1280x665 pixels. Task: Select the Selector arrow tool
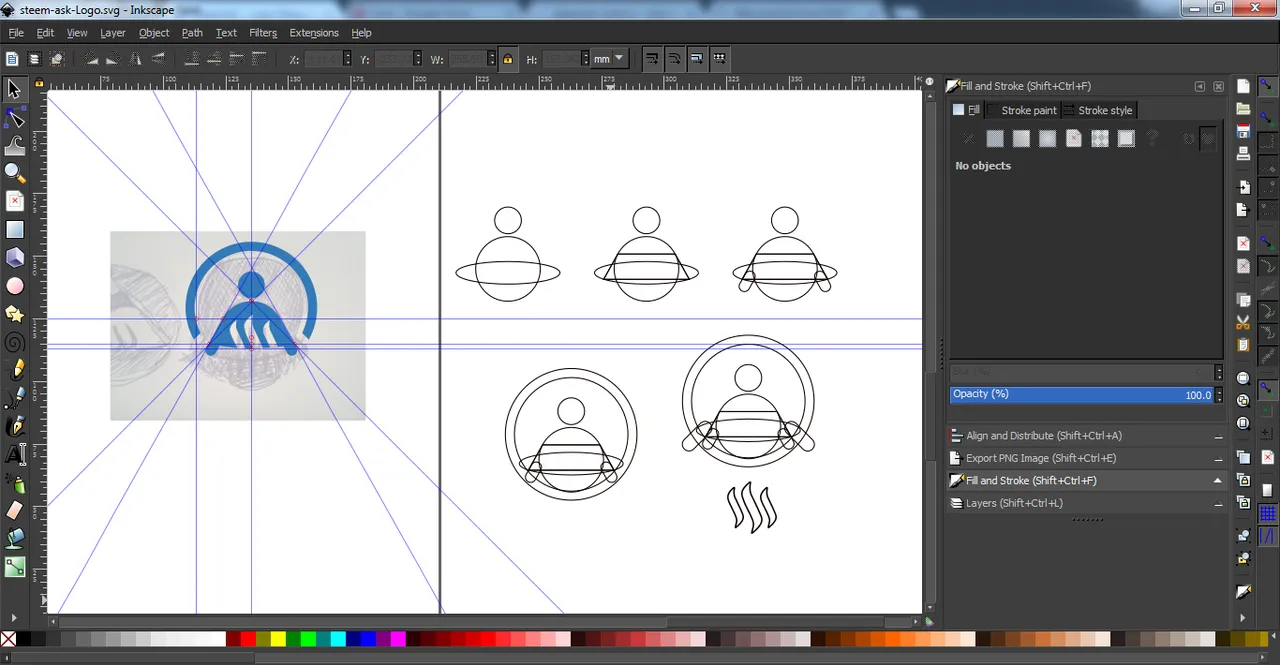(x=14, y=90)
